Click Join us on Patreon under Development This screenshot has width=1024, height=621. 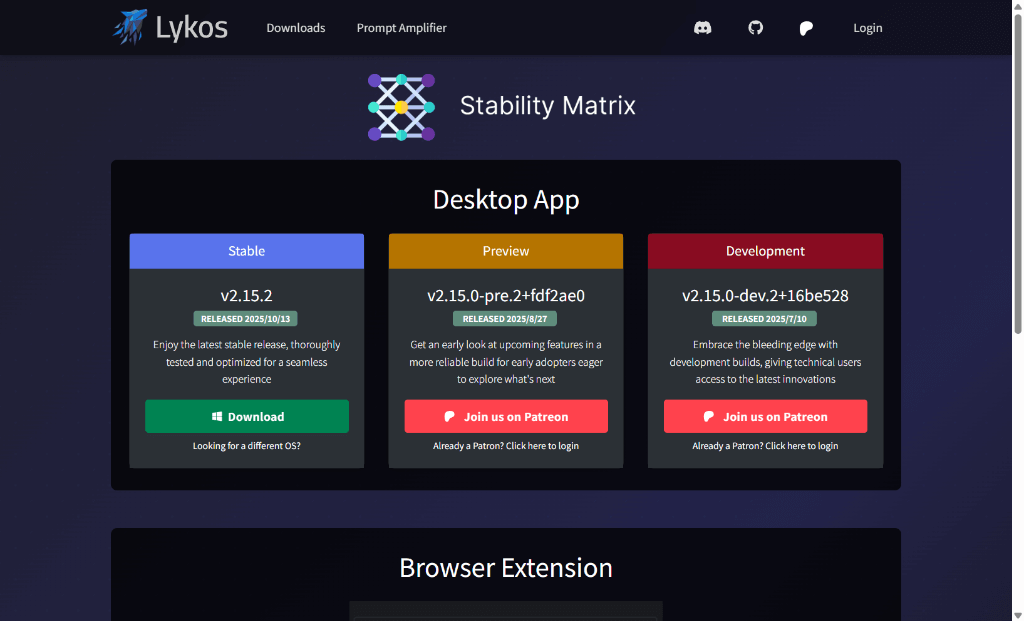point(765,417)
